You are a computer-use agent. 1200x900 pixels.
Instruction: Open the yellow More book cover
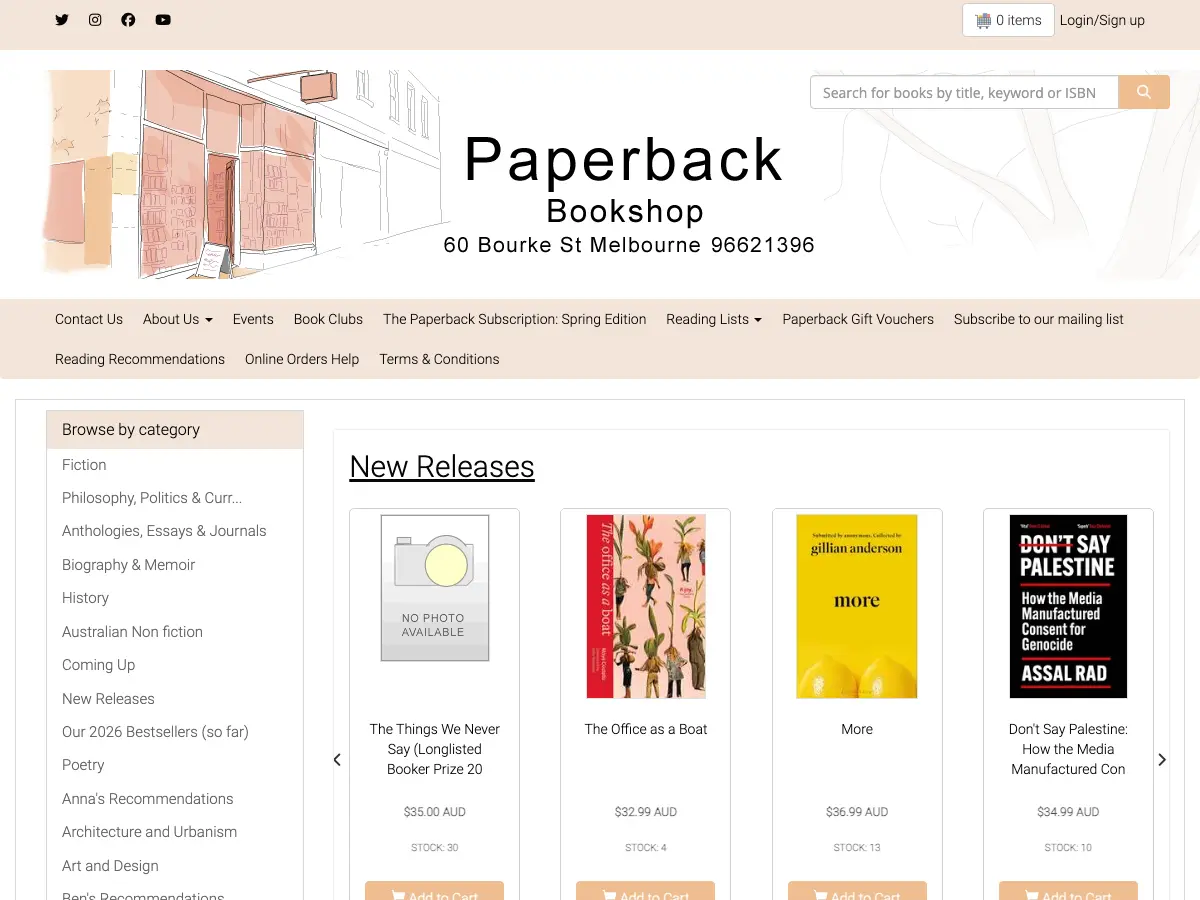click(x=857, y=606)
